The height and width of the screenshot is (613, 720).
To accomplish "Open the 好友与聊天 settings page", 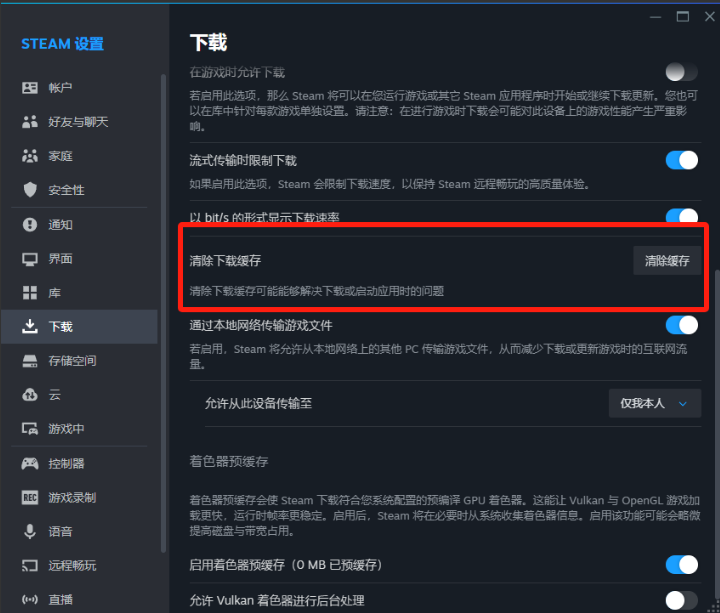I will point(79,122).
